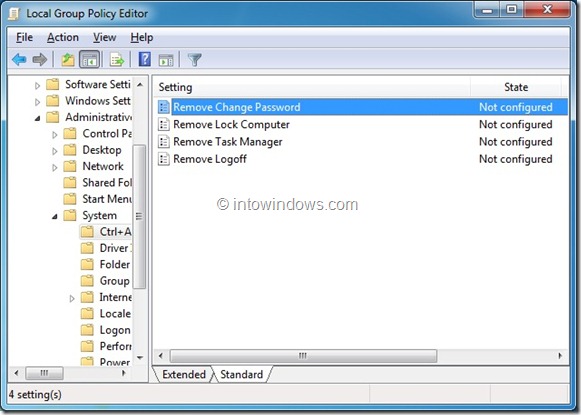The height and width of the screenshot is (415, 581).
Task: Open the File menu
Action: [x=24, y=37]
